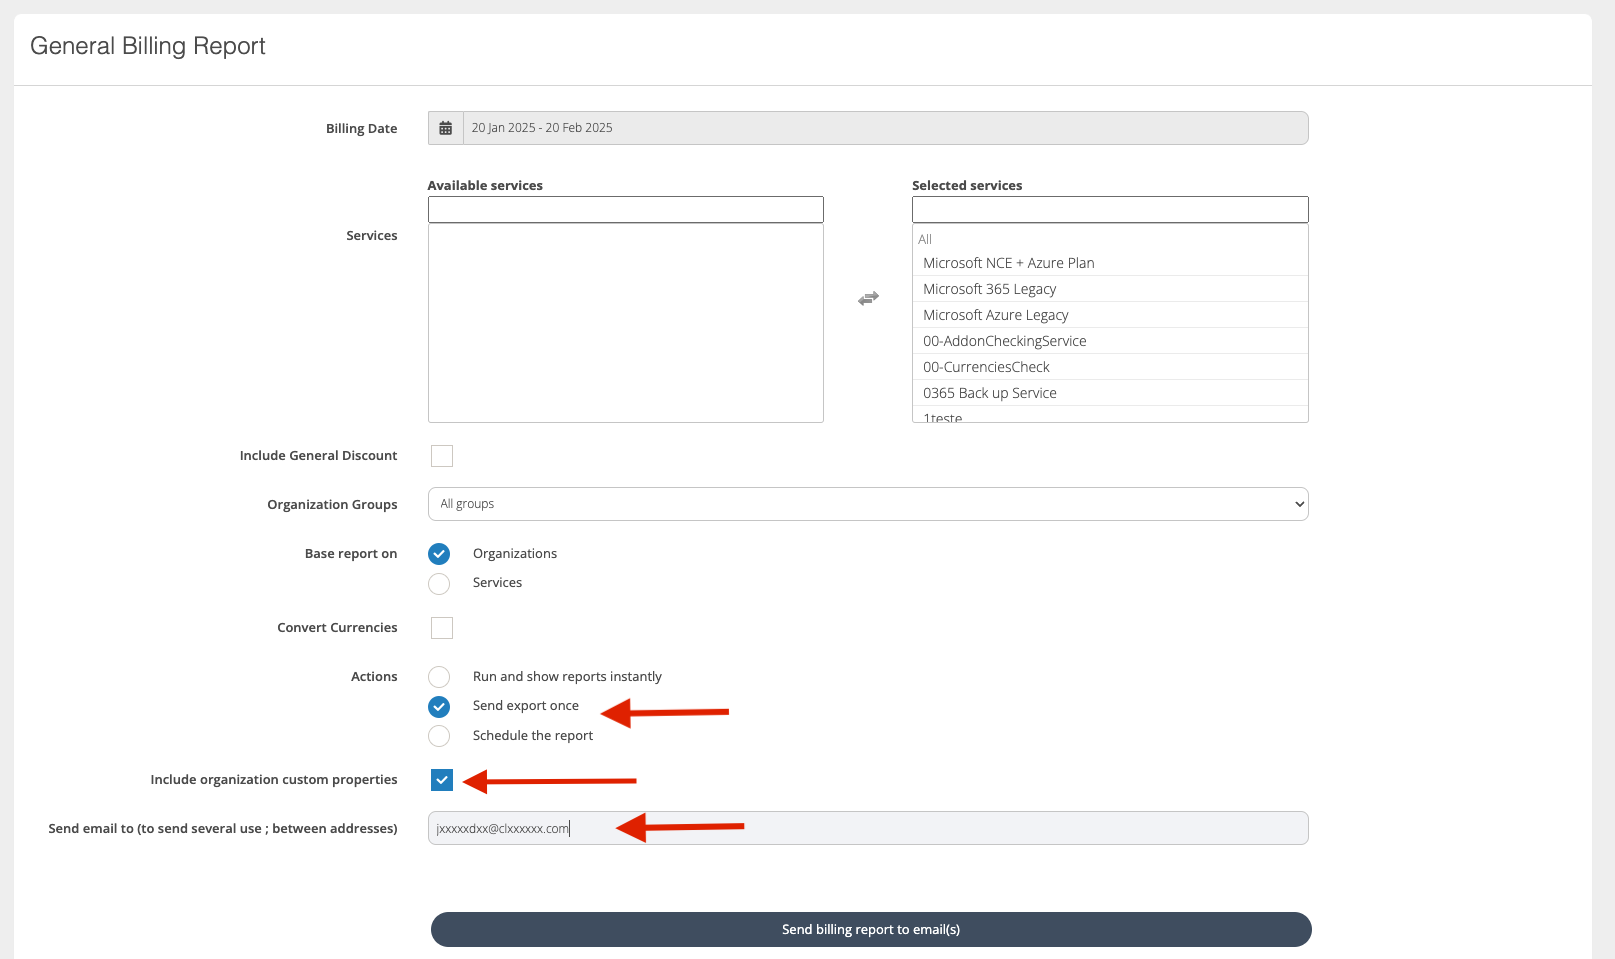Select Microsoft Azure Legacy service

pyautogui.click(x=995, y=315)
